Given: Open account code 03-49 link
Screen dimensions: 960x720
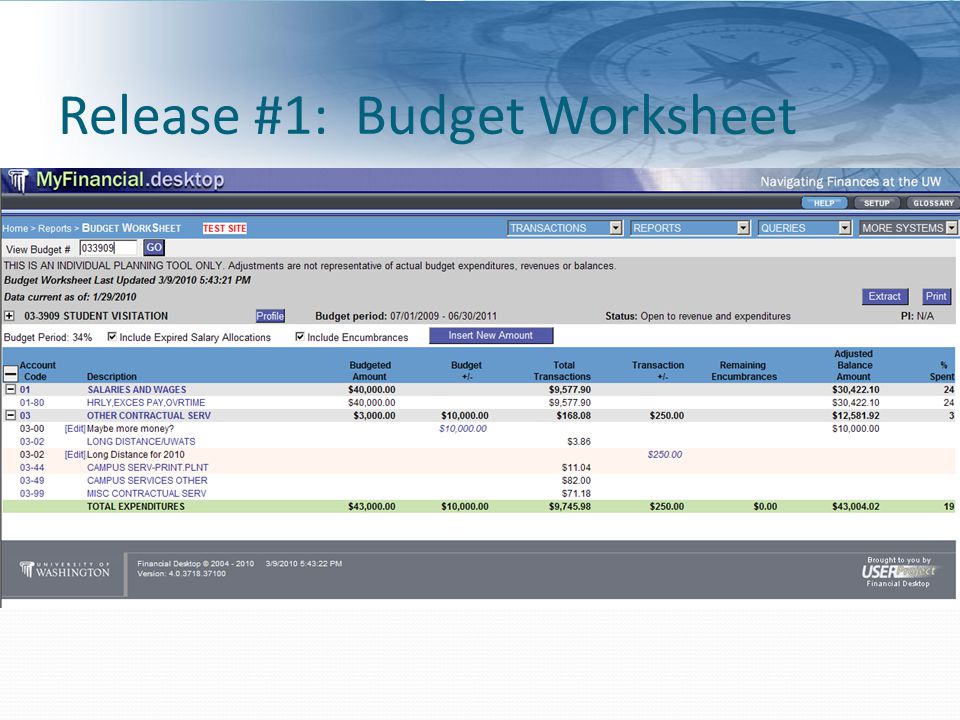Looking at the screenshot, I should tap(32, 481).
